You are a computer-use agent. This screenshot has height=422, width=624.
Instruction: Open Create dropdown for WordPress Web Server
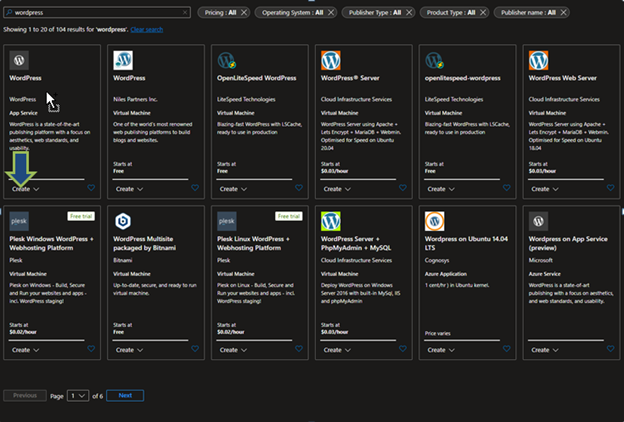coord(545,189)
